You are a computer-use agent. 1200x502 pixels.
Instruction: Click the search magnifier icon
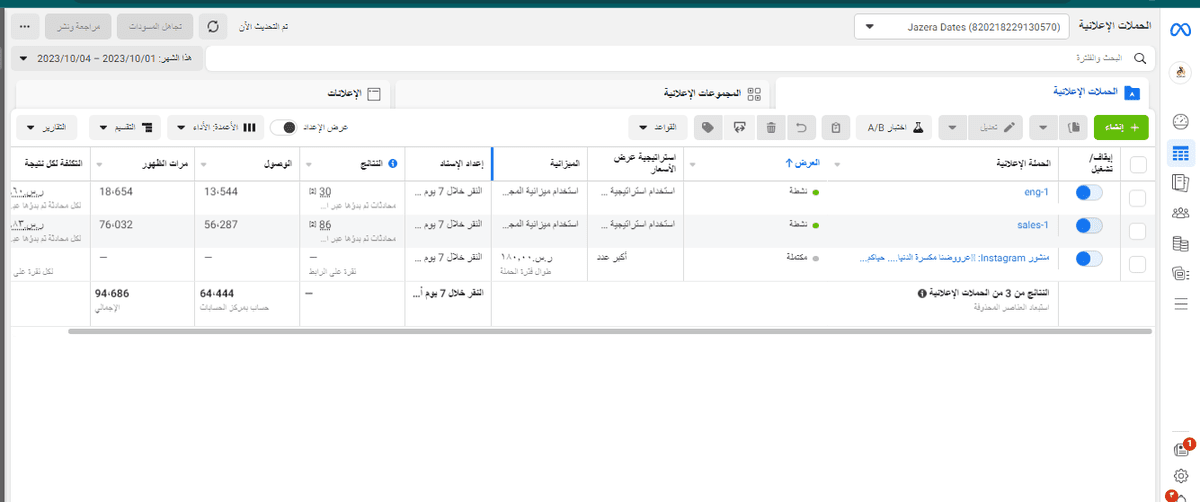coord(1140,59)
